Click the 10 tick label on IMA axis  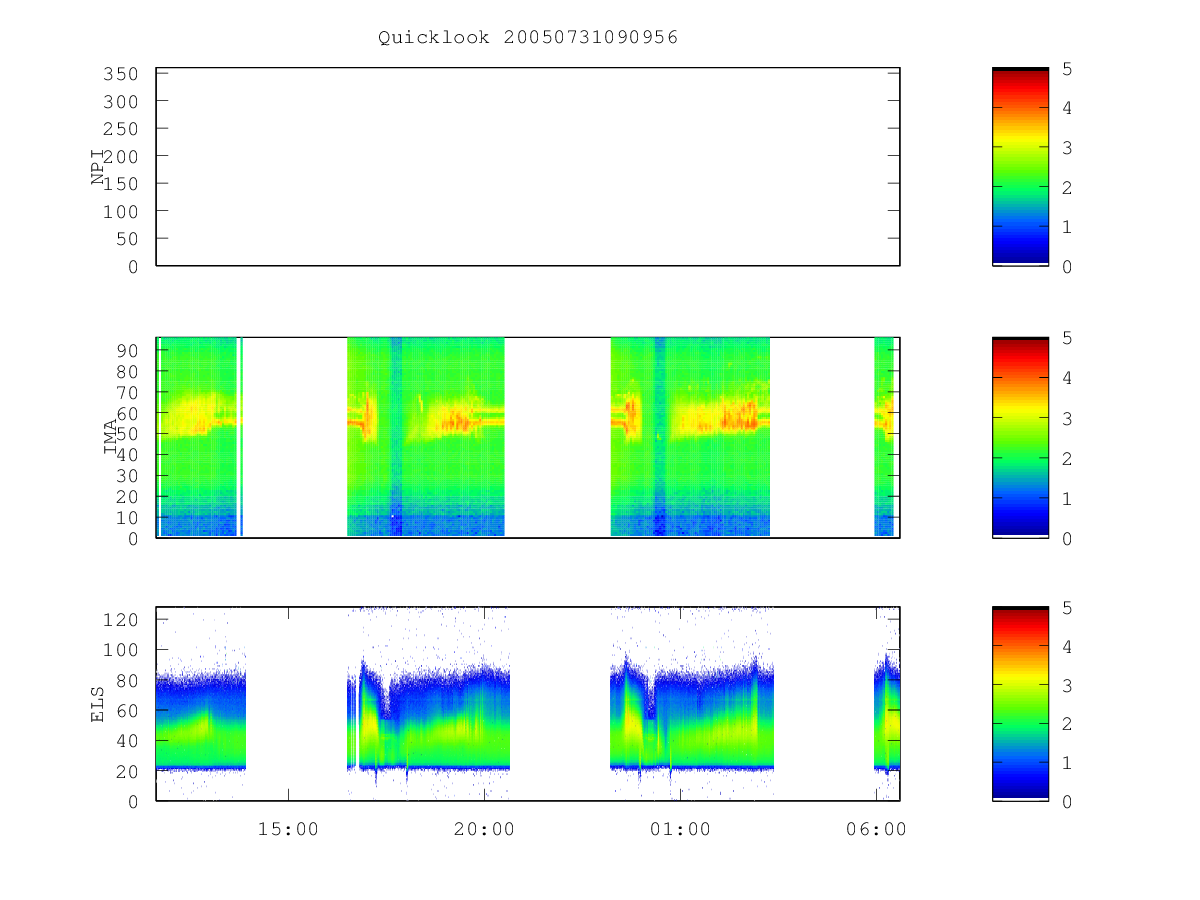[128, 517]
